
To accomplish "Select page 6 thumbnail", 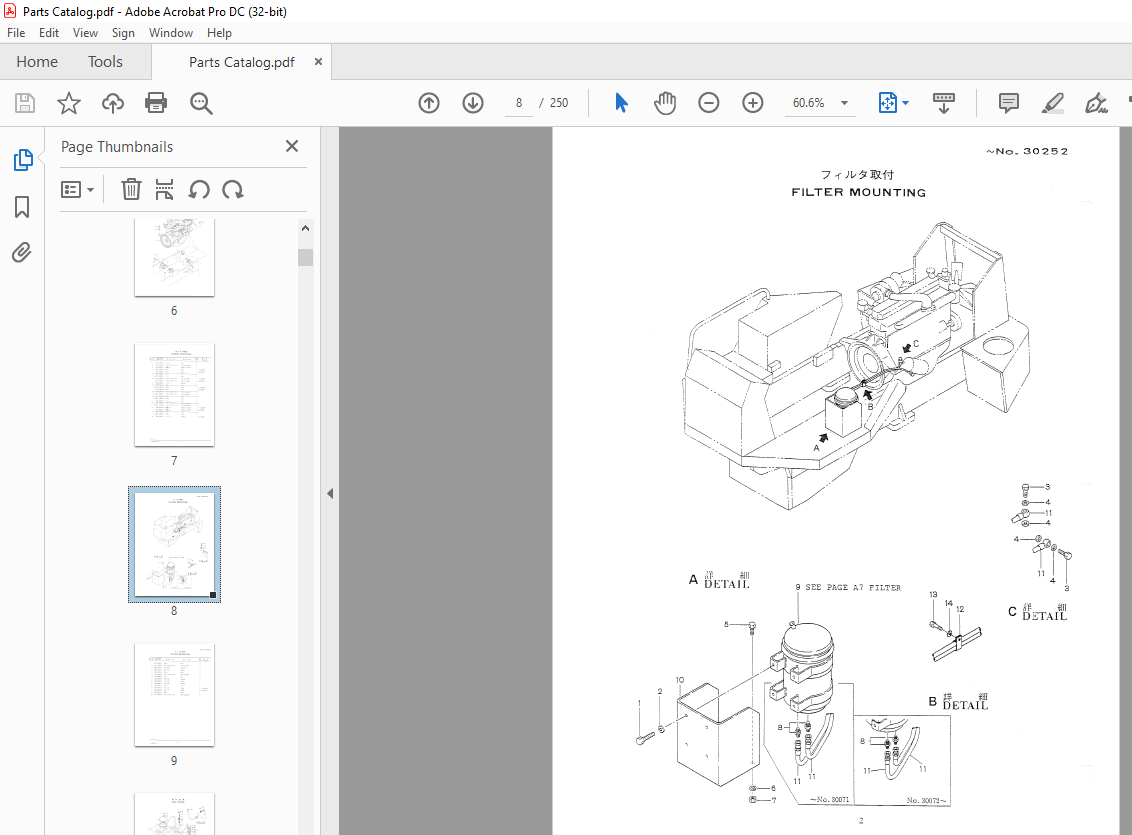I will 174,258.
